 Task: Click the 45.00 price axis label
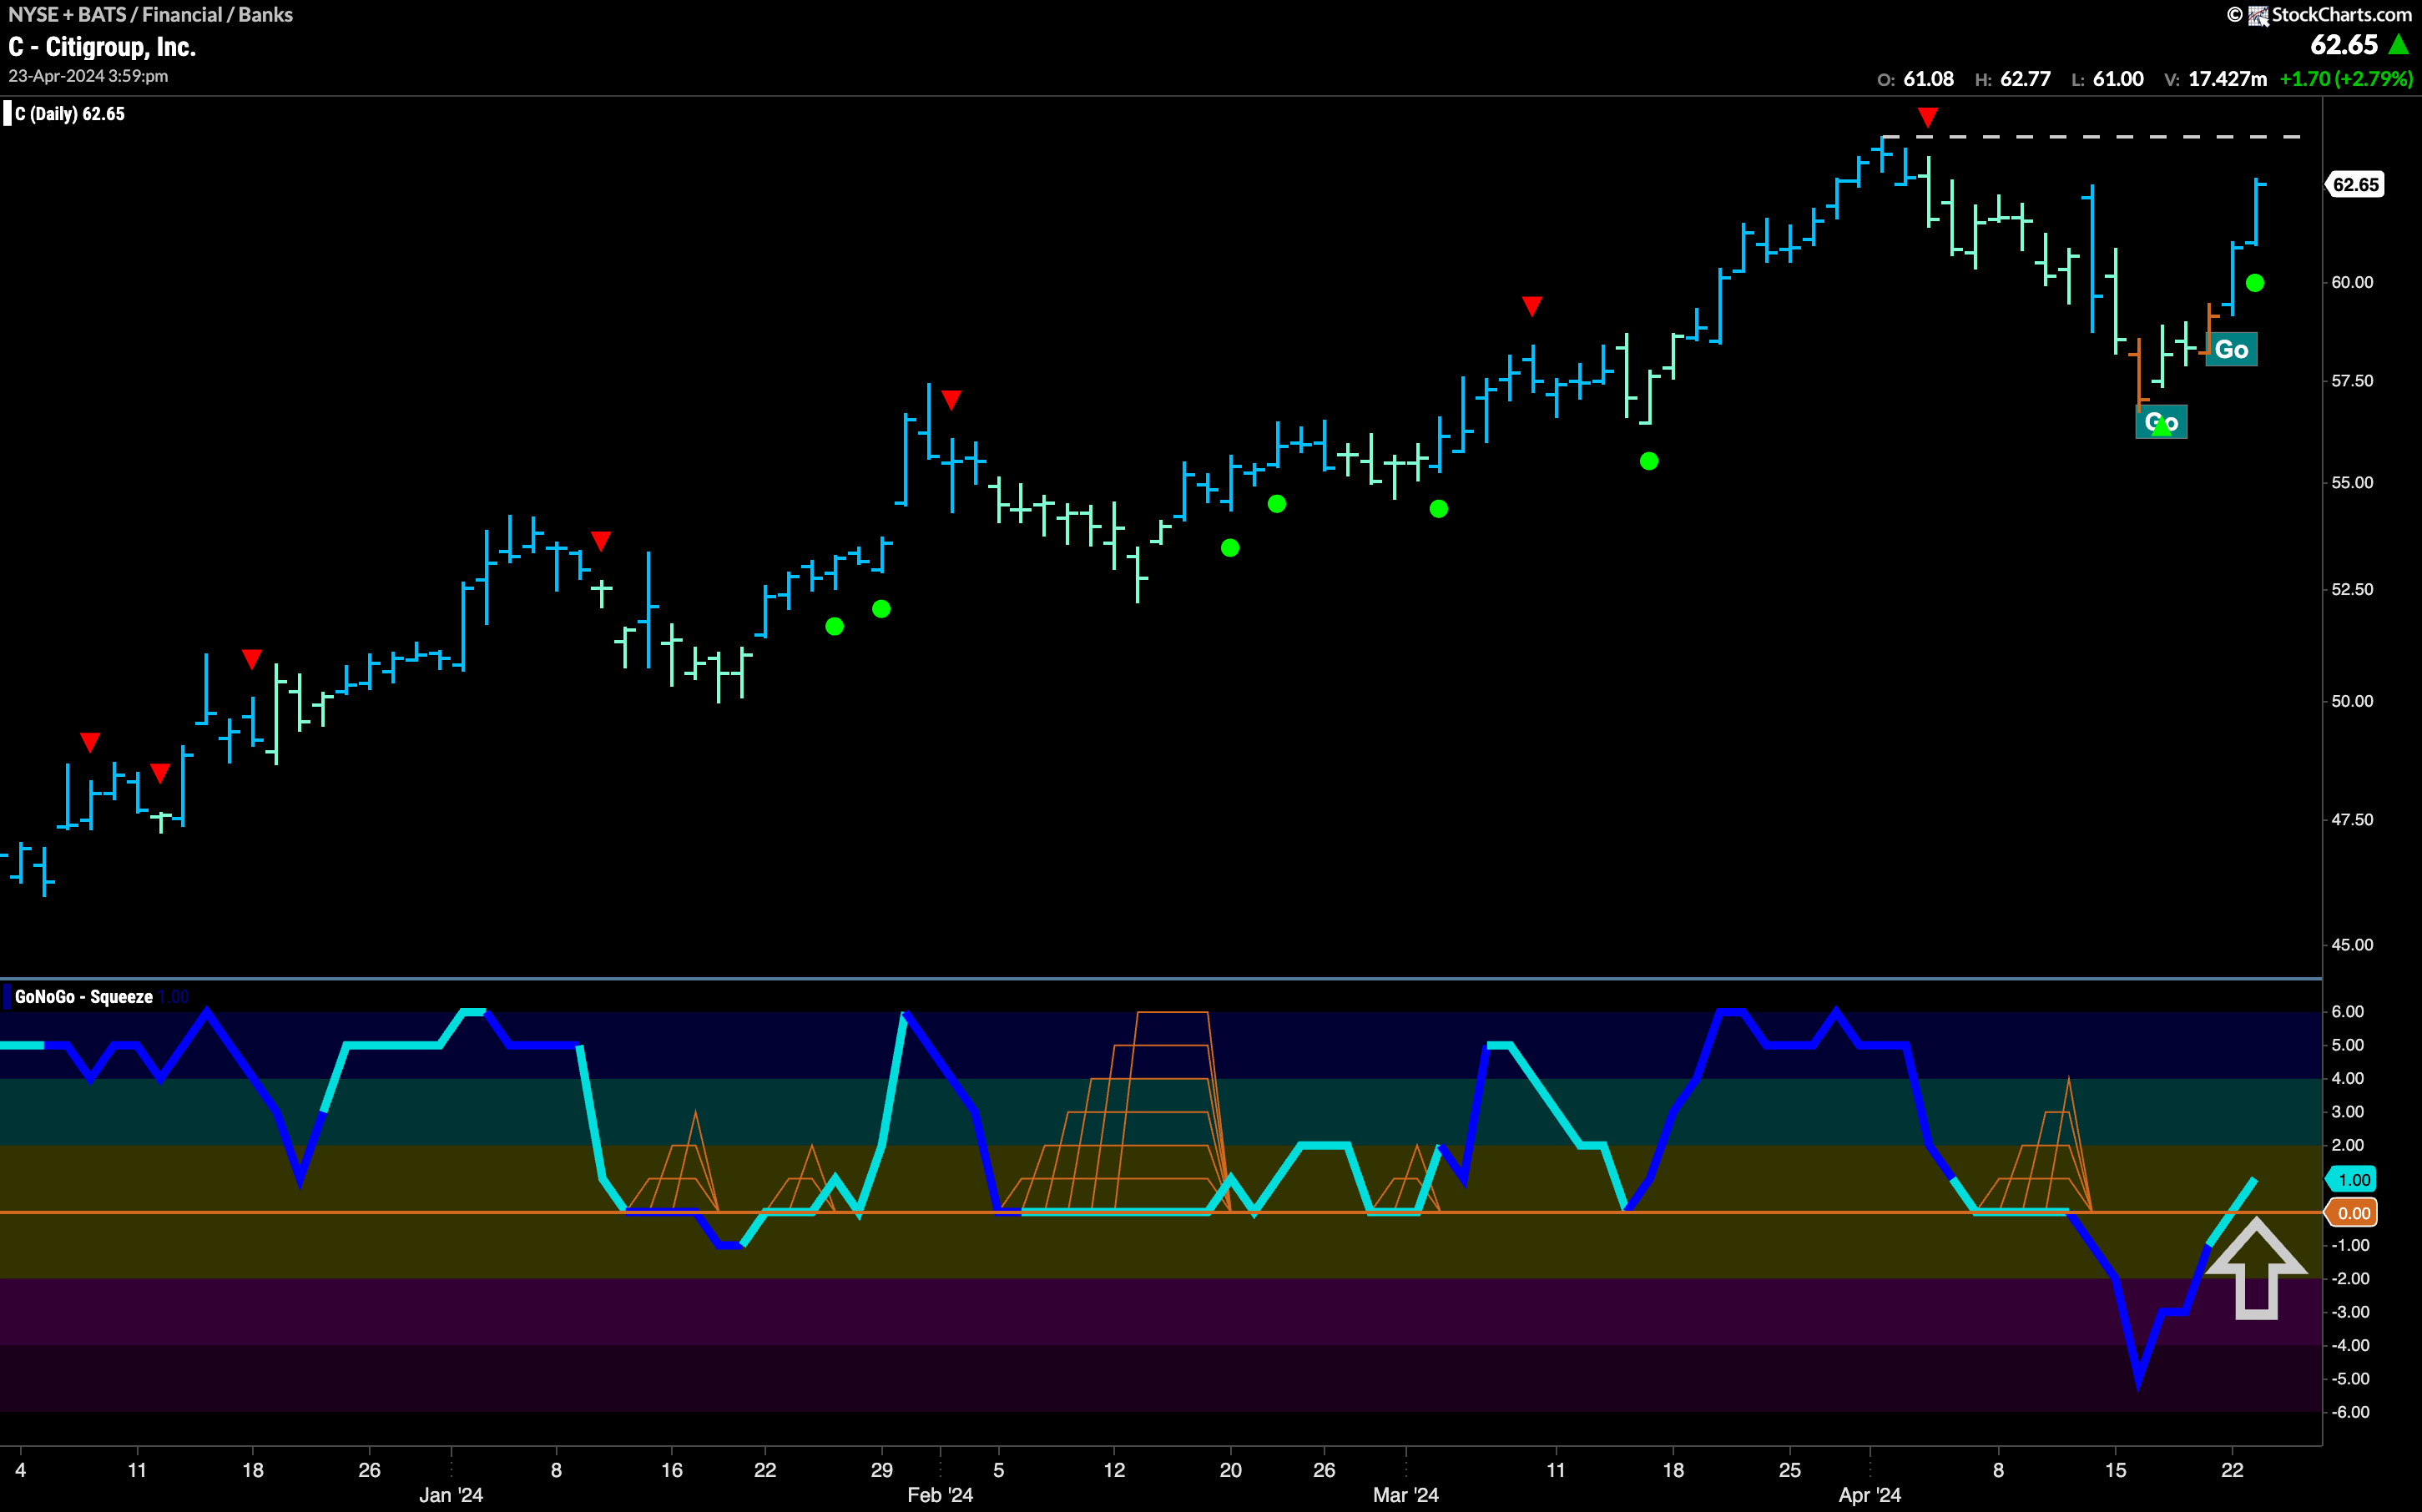coord(2351,945)
